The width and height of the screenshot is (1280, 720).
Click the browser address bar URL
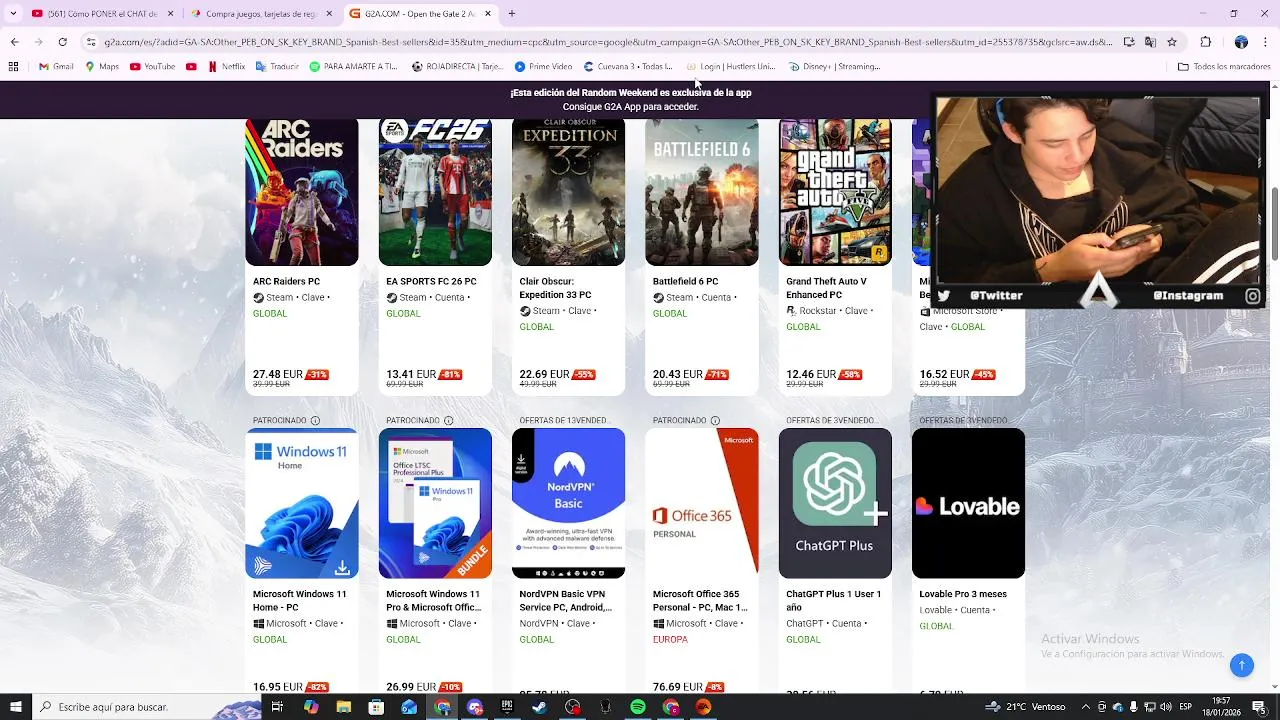607,42
